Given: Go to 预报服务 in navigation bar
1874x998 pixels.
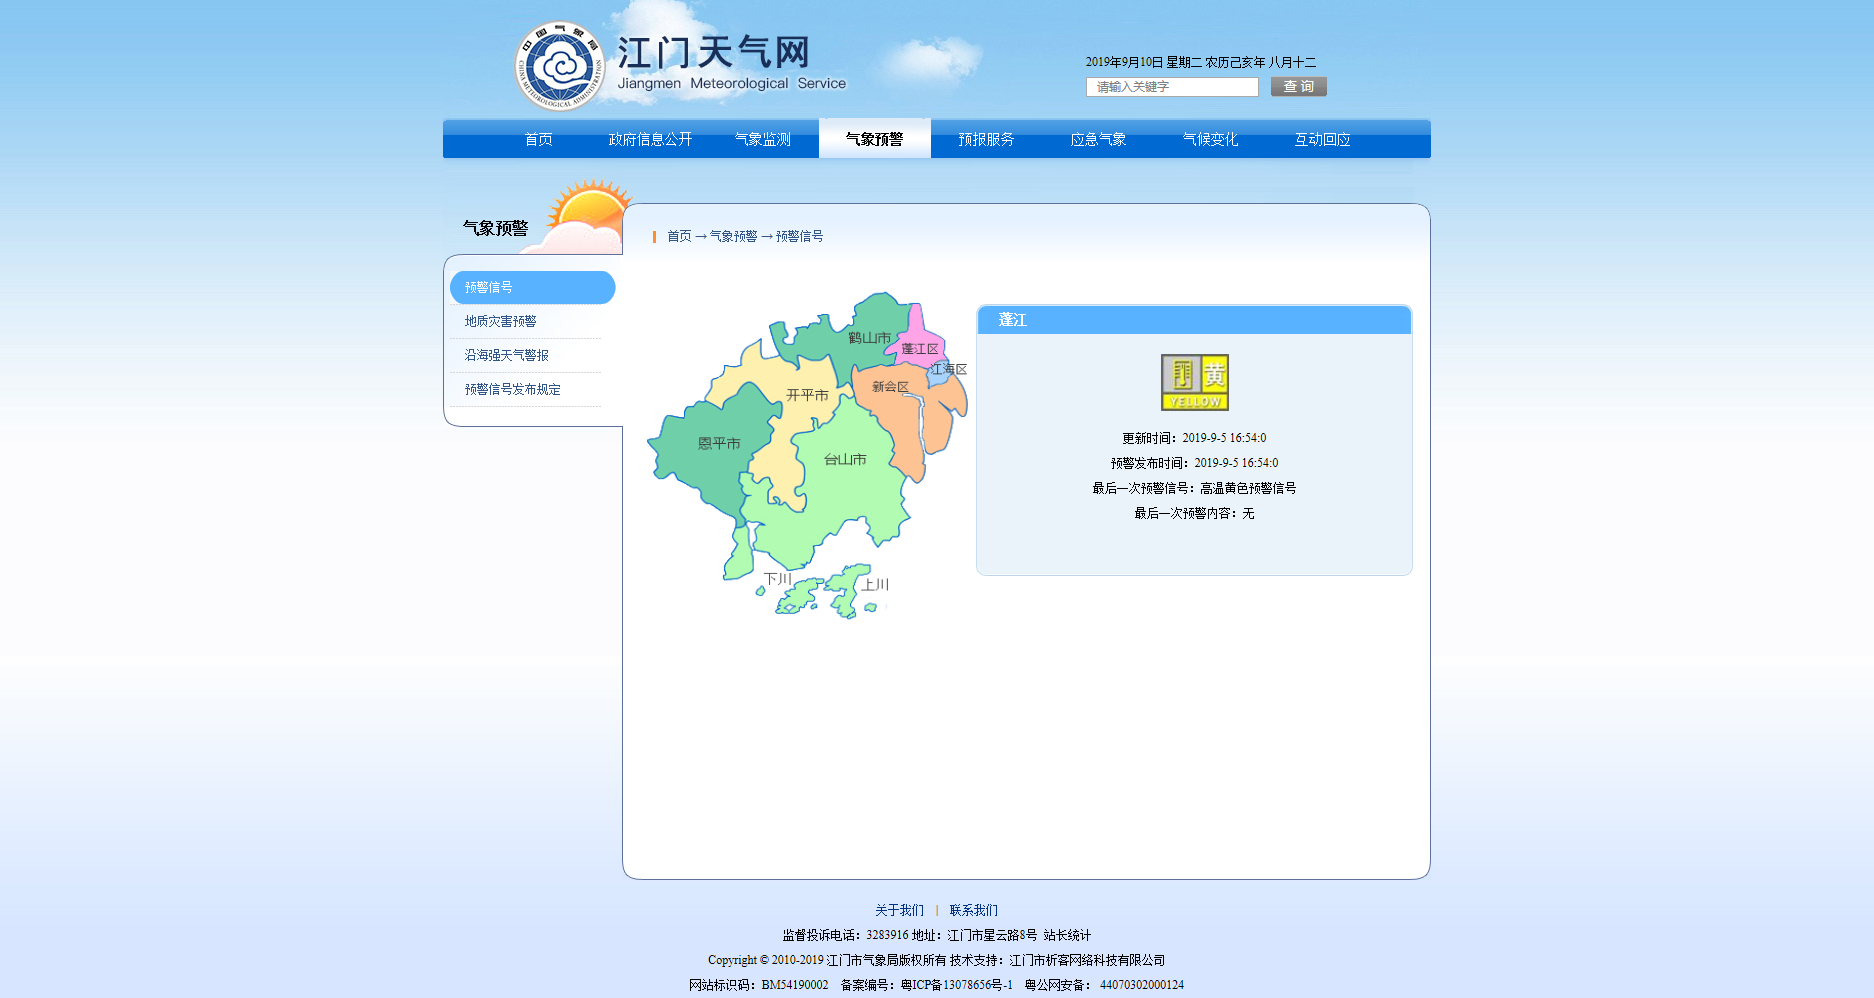Looking at the screenshot, I should tap(986, 139).
